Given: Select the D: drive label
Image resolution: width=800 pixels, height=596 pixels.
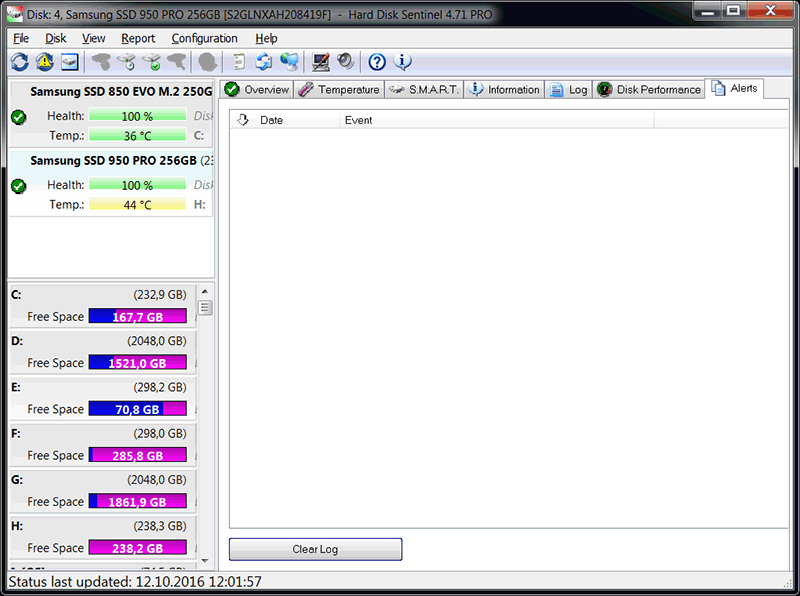Looking at the screenshot, I should (x=17, y=341).
